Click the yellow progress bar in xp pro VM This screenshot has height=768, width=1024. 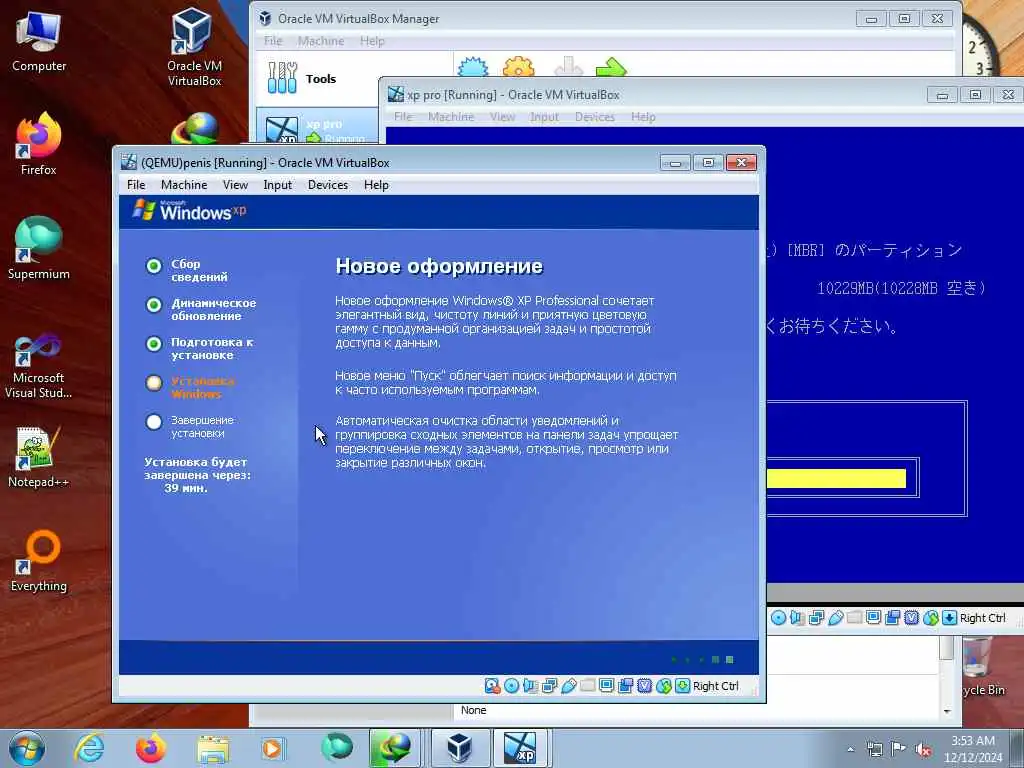point(836,479)
